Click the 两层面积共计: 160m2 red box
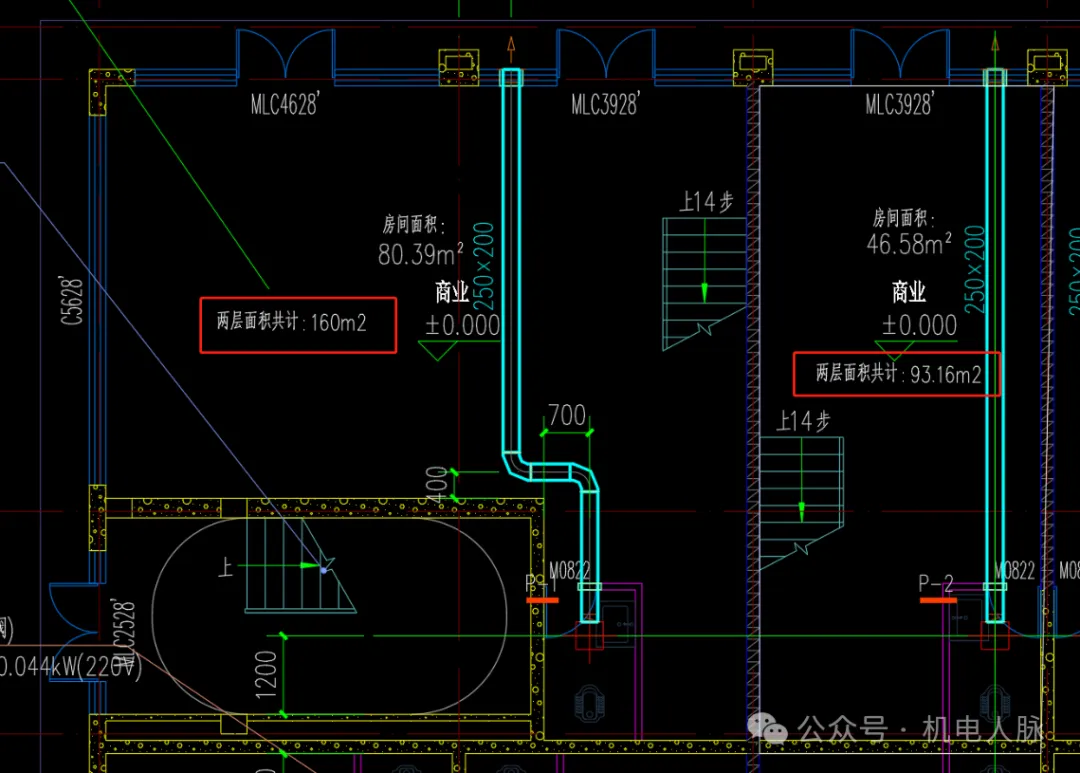 point(298,324)
